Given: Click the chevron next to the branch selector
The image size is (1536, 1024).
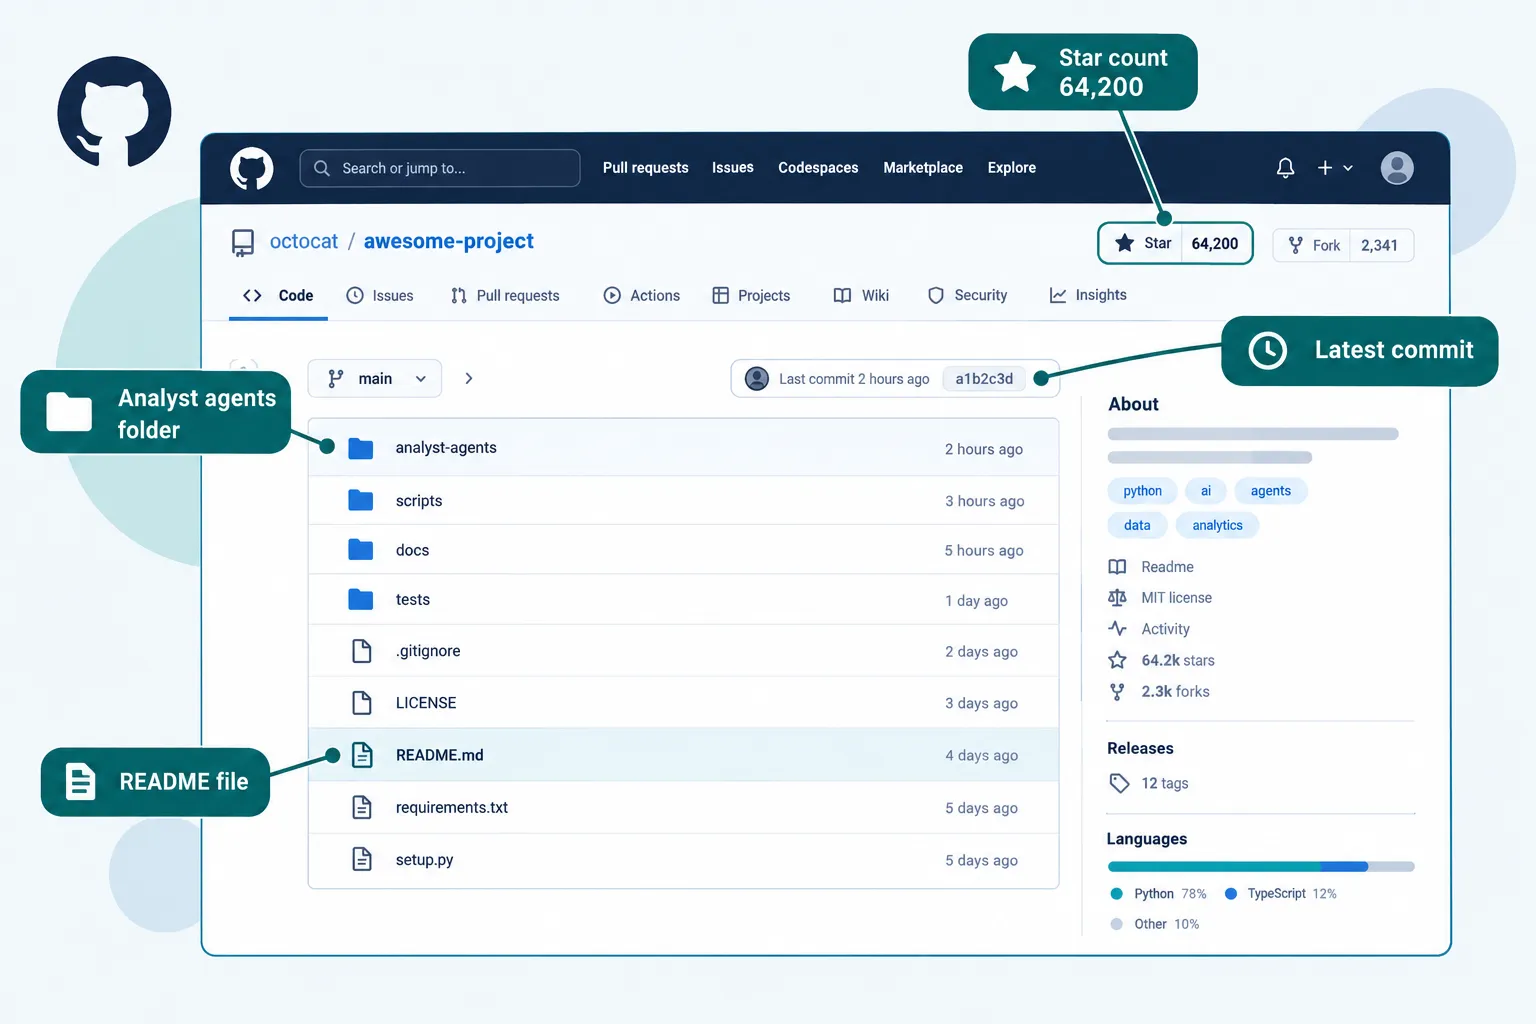Looking at the screenshot, I should coord(469,379).
